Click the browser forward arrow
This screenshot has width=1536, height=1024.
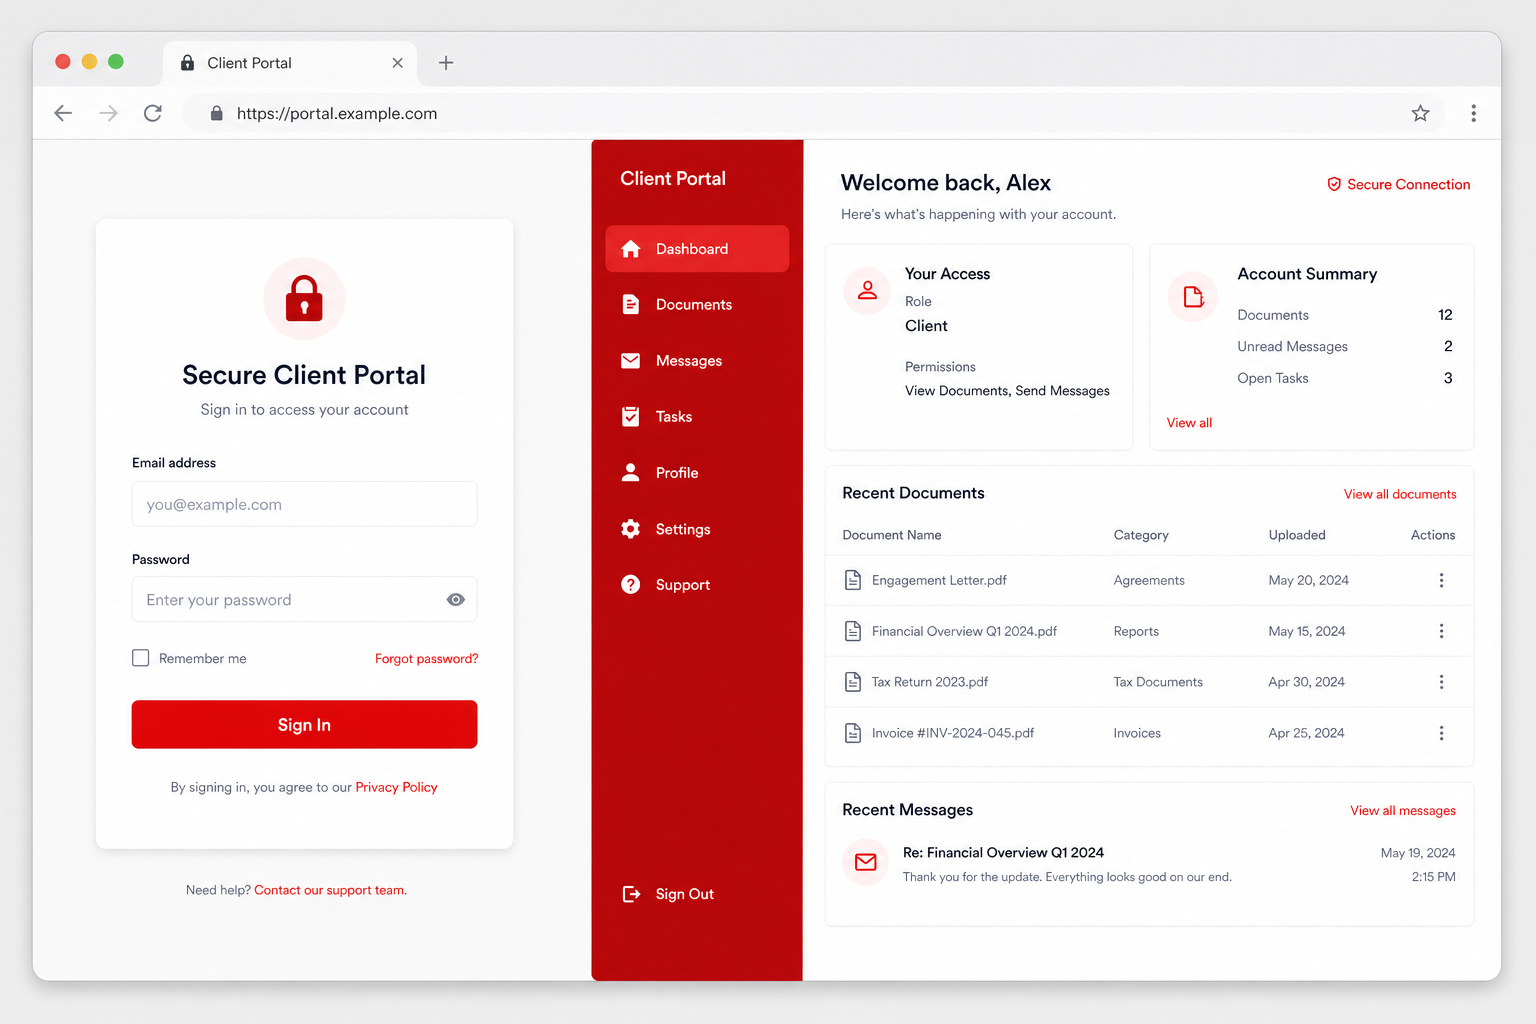pyautogui.click(x=108, y=113)
